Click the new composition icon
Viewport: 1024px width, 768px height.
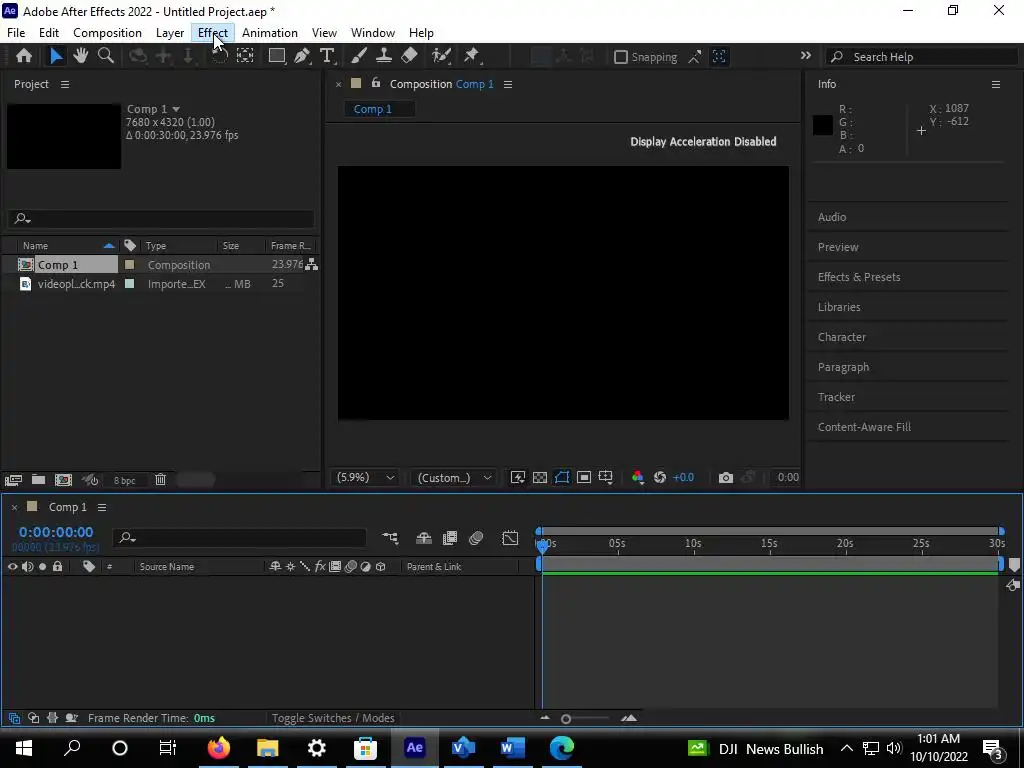63,480
